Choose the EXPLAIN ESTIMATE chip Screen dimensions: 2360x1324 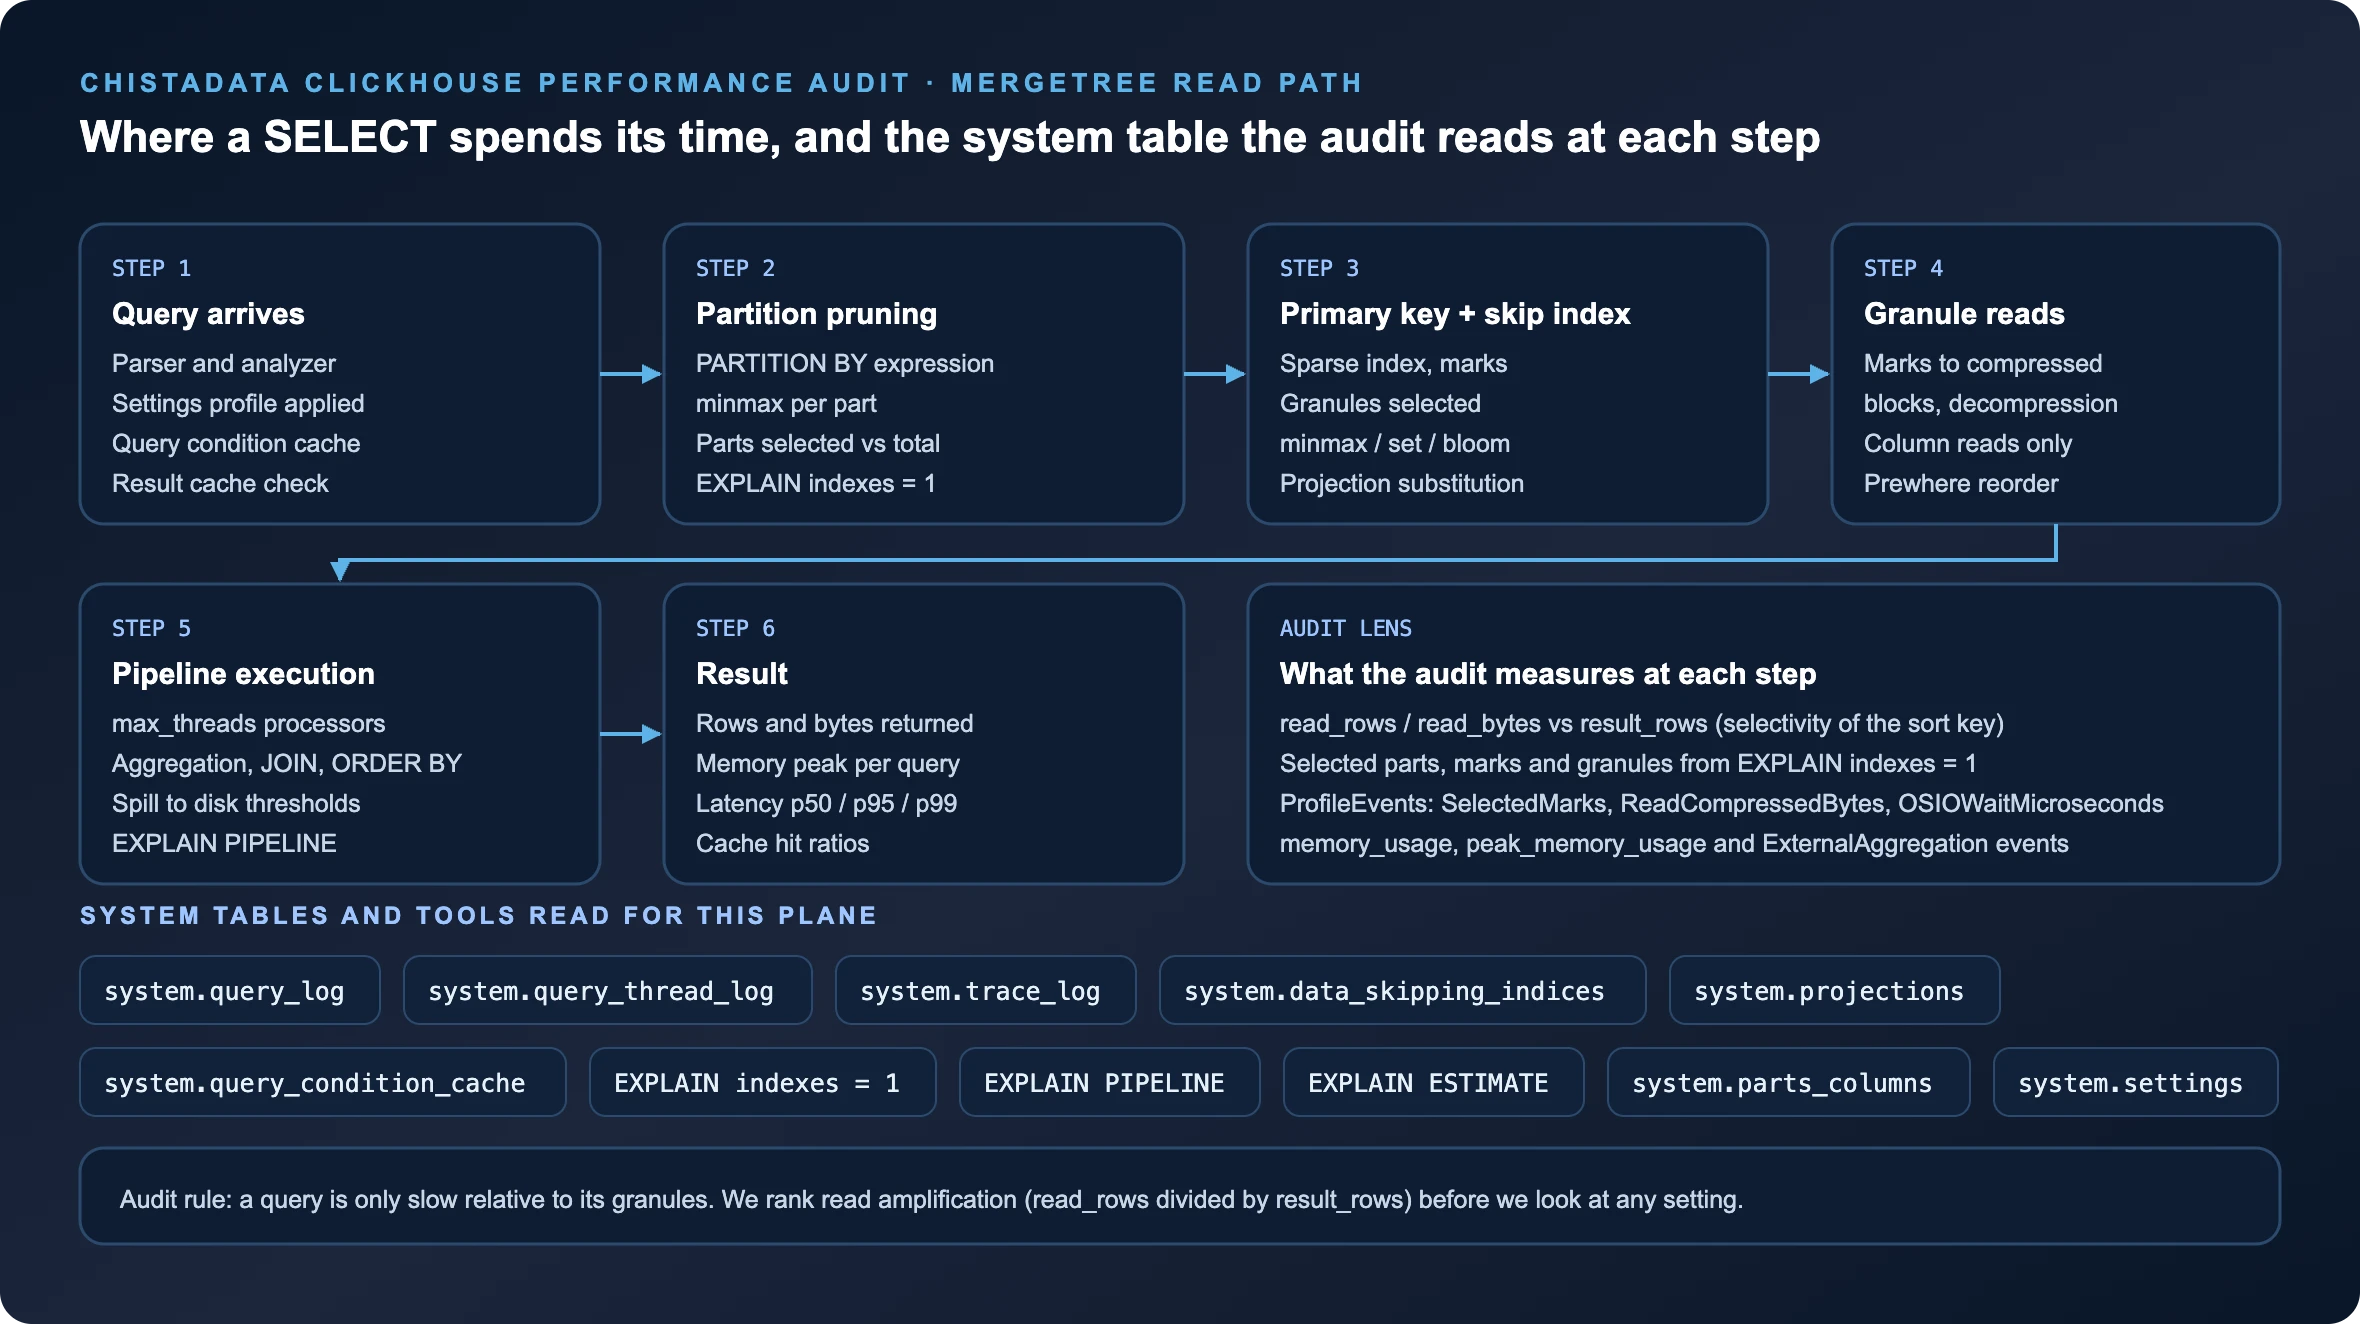tap(1434, 1082)
